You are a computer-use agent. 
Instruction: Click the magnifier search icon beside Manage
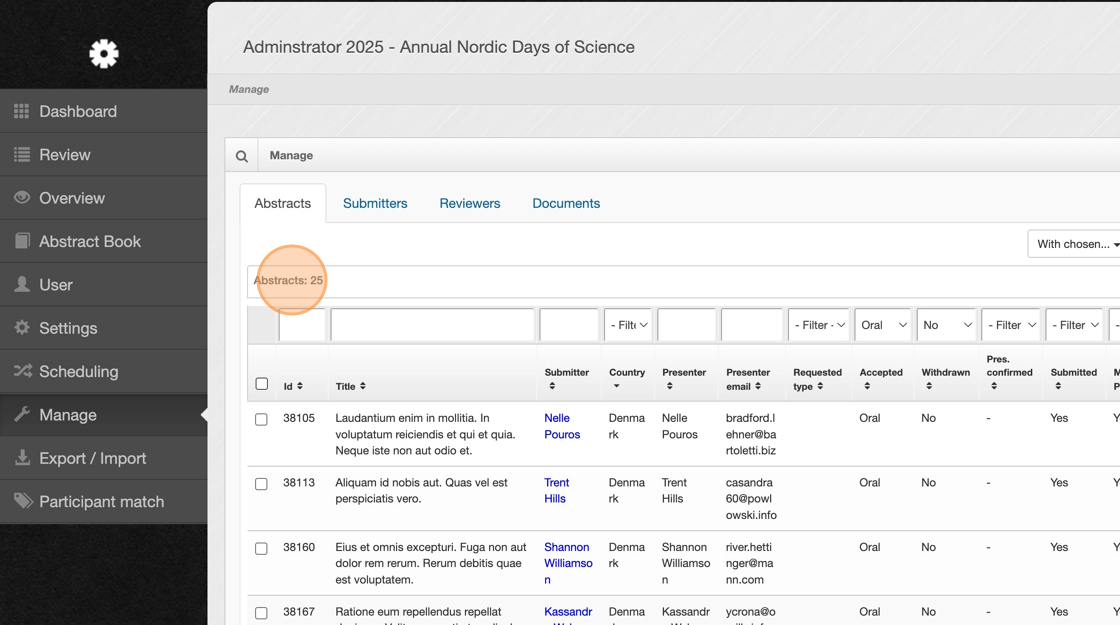[242, 156]
